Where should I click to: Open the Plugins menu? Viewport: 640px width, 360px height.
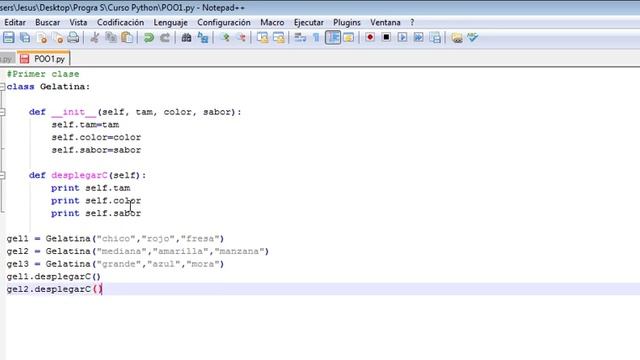[347, 22]
